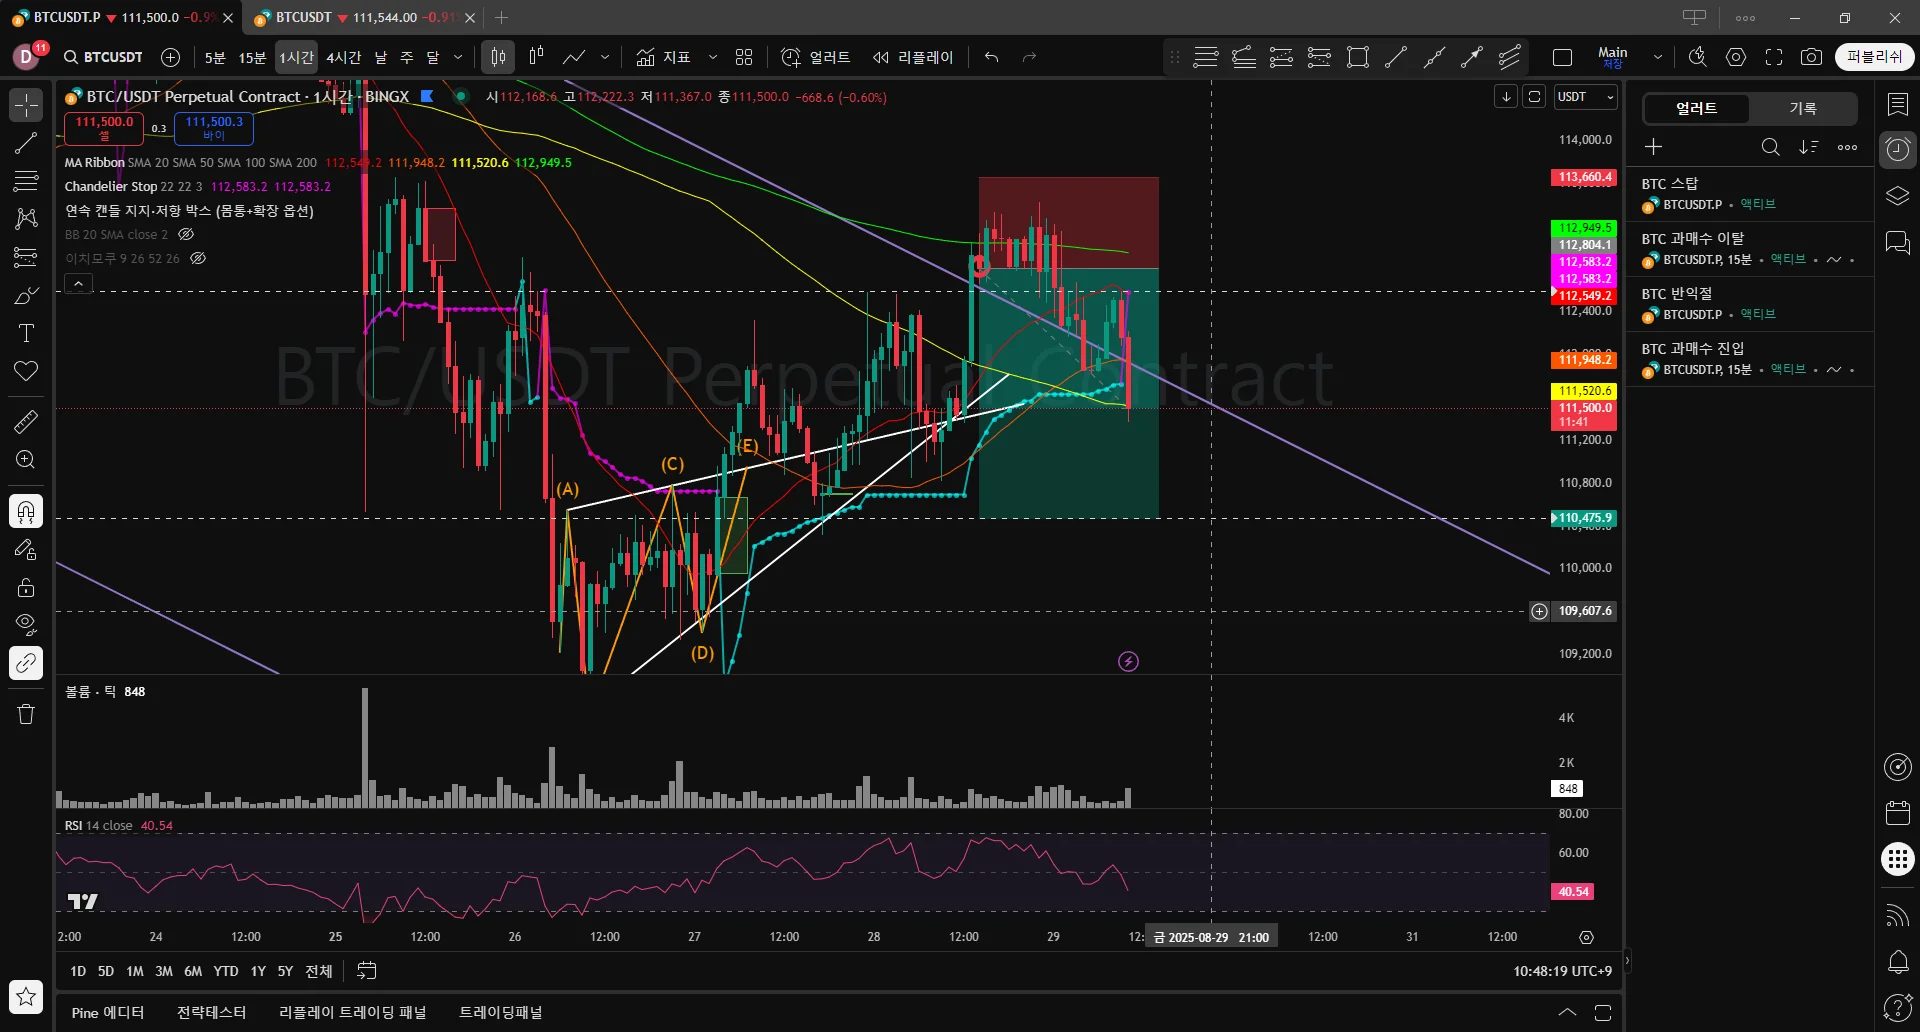The height and width of the screenshot is (1032, 1920).
Task: Open the time axis settings gear
Action: [1586, 937]
